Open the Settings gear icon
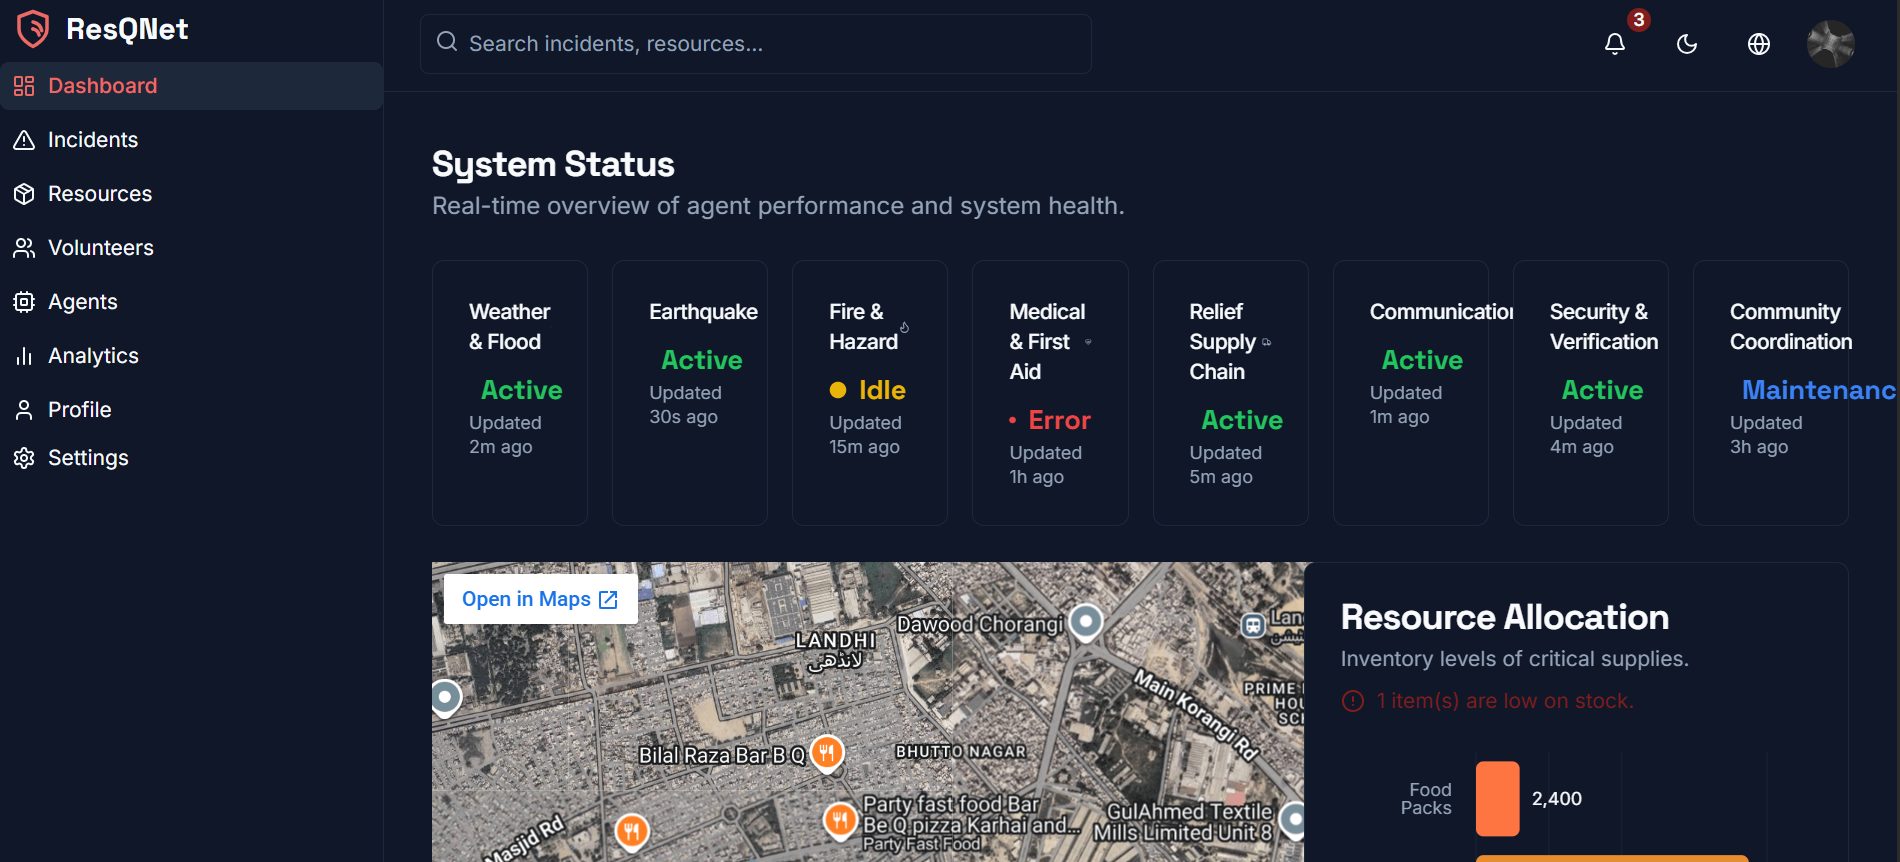The image size is (1900, 862). tap(24, 458)
